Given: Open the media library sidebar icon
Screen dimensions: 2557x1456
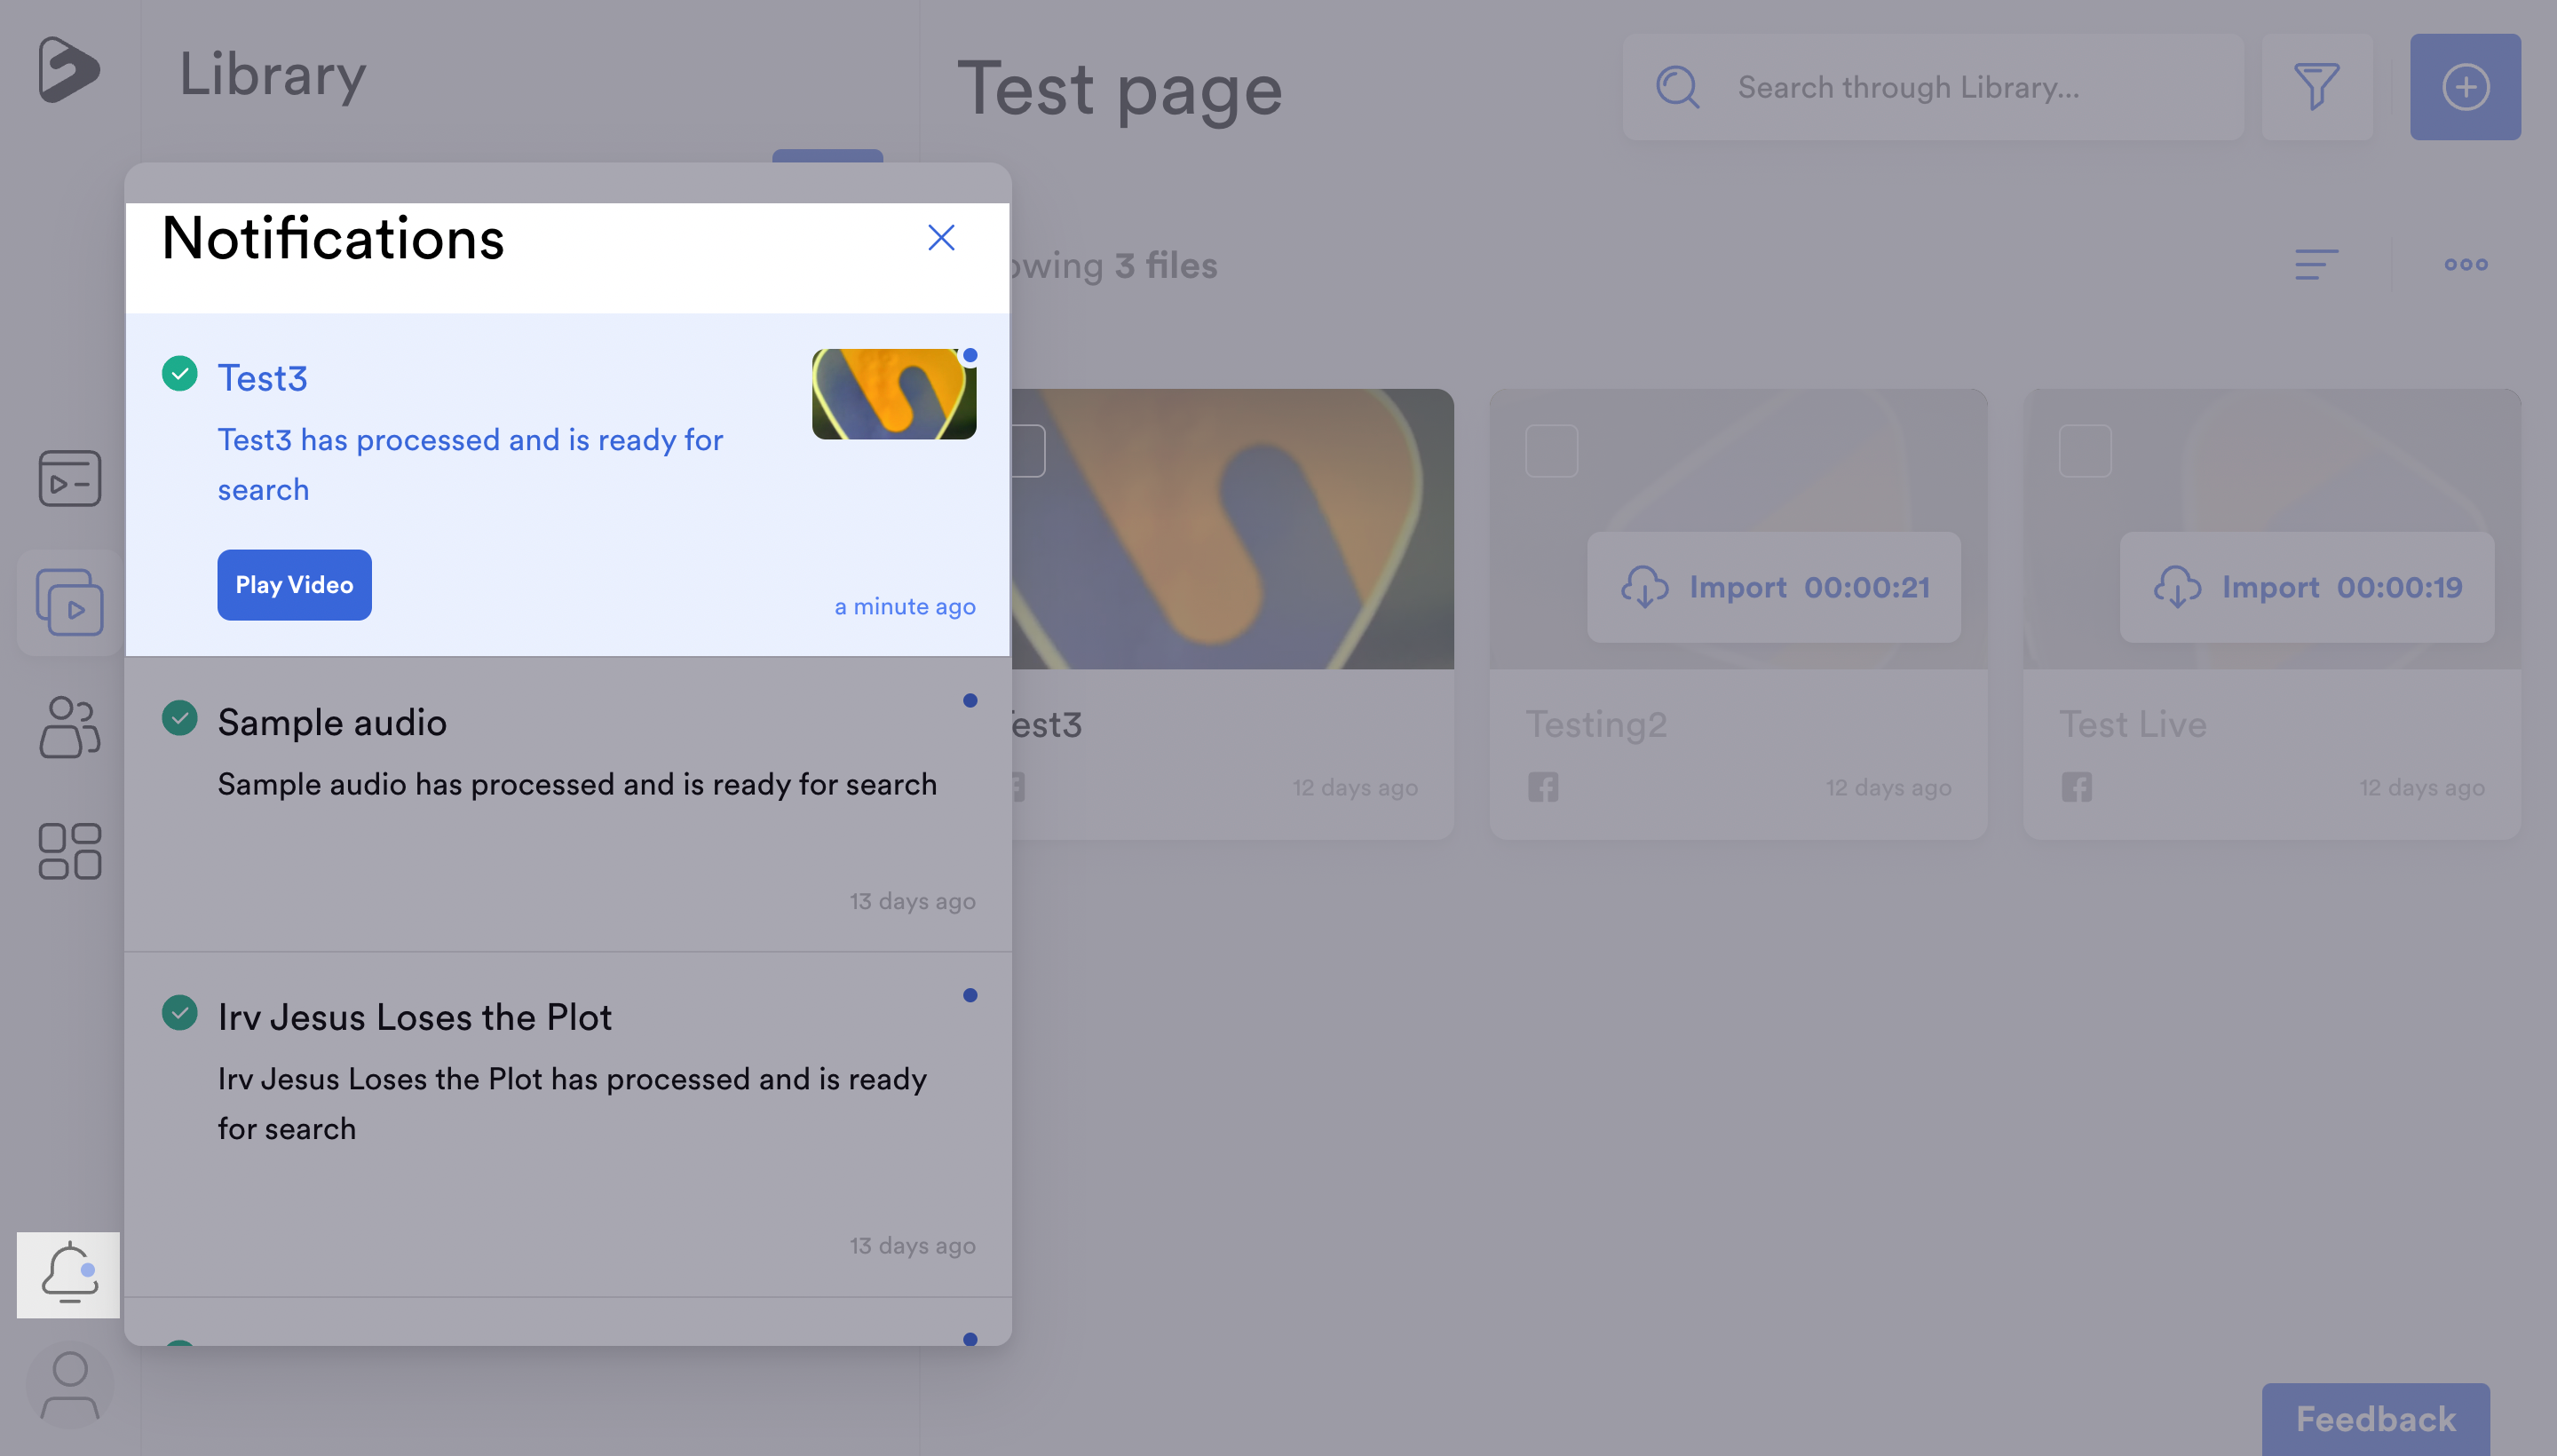Looking at the screenshot, I should (69, 602).
